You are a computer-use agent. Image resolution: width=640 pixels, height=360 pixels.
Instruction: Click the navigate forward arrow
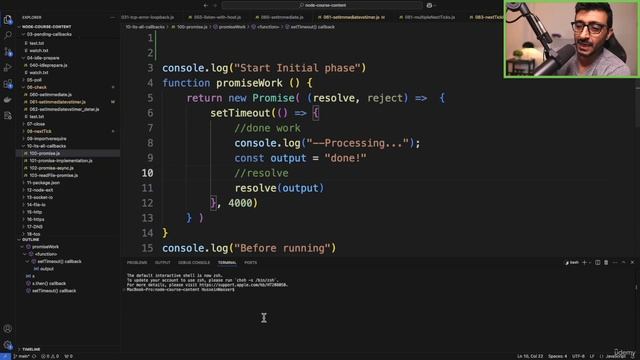[215, 5]
